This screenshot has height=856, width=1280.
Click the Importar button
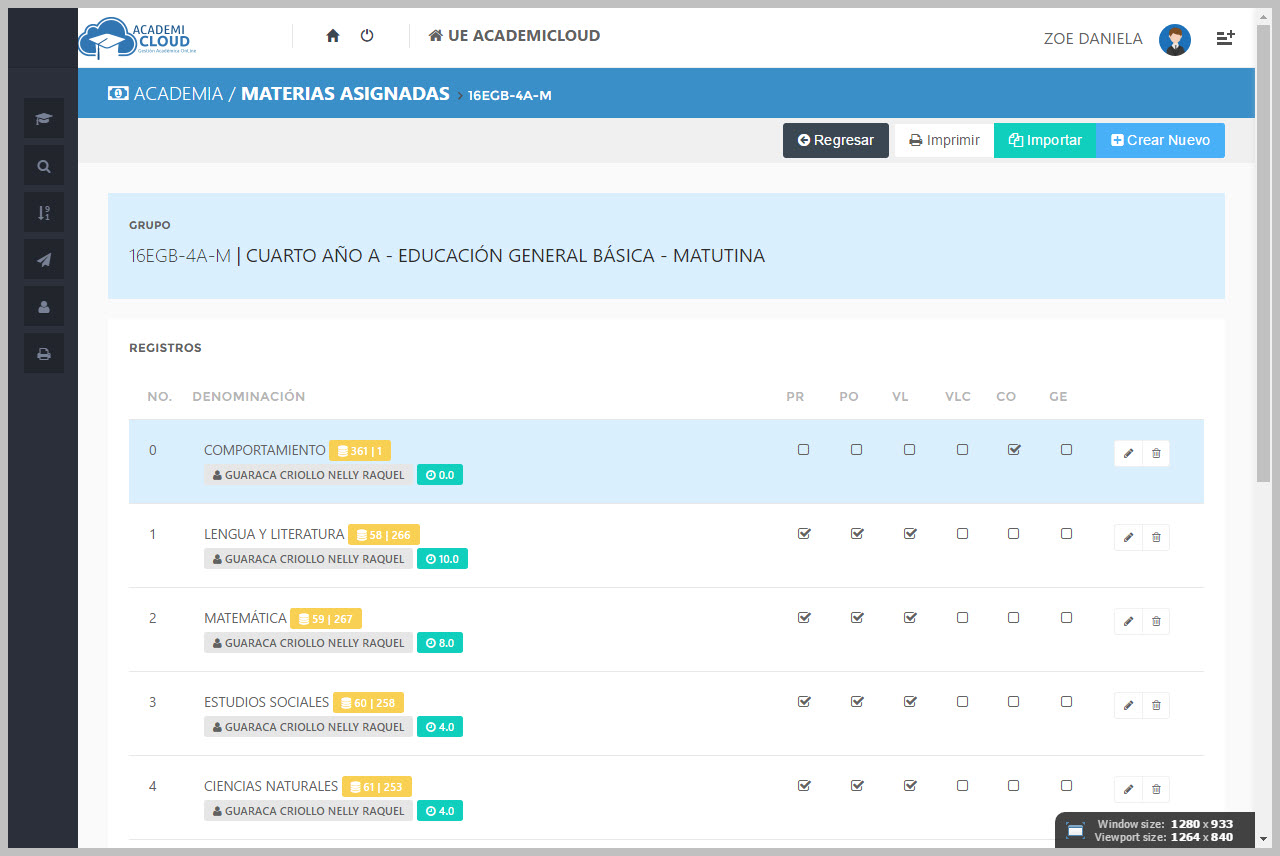click(x=1045, y=141)
